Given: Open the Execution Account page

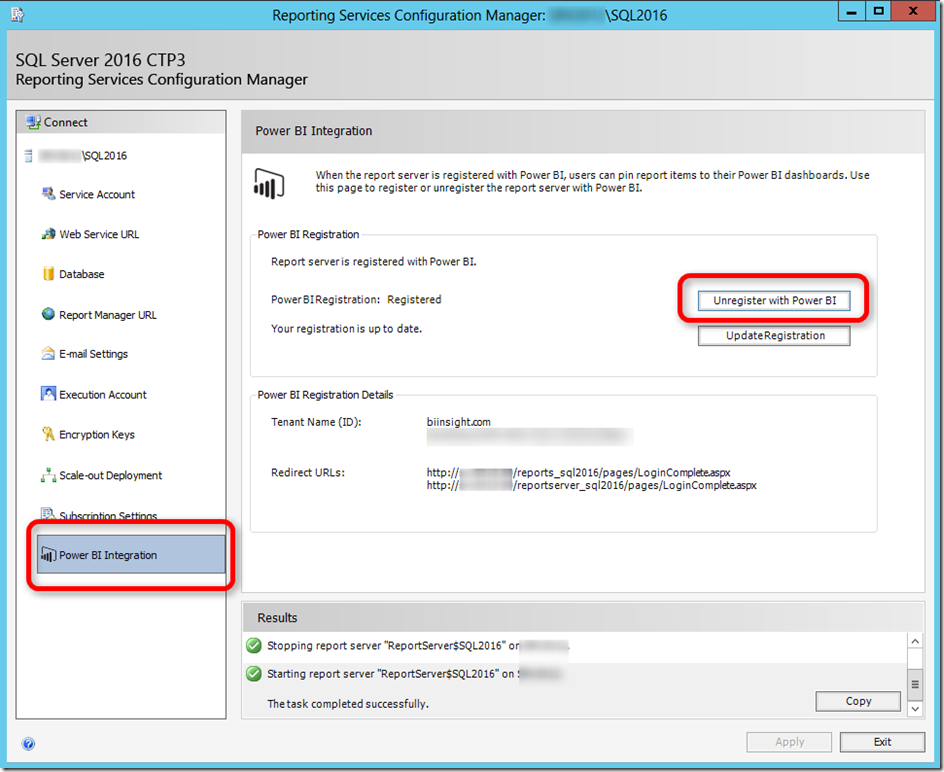Looking at the screenshot, I should click(102, 395).
